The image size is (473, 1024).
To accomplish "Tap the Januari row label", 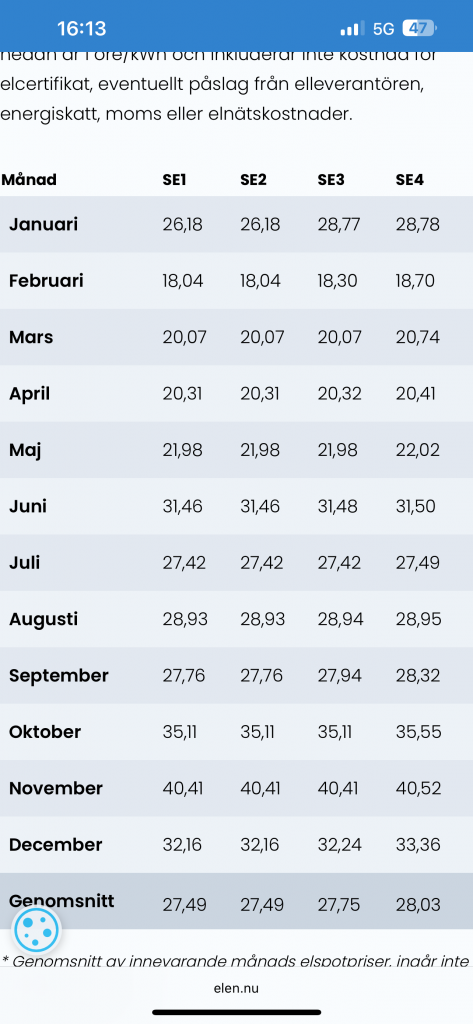I will [44, 225].
